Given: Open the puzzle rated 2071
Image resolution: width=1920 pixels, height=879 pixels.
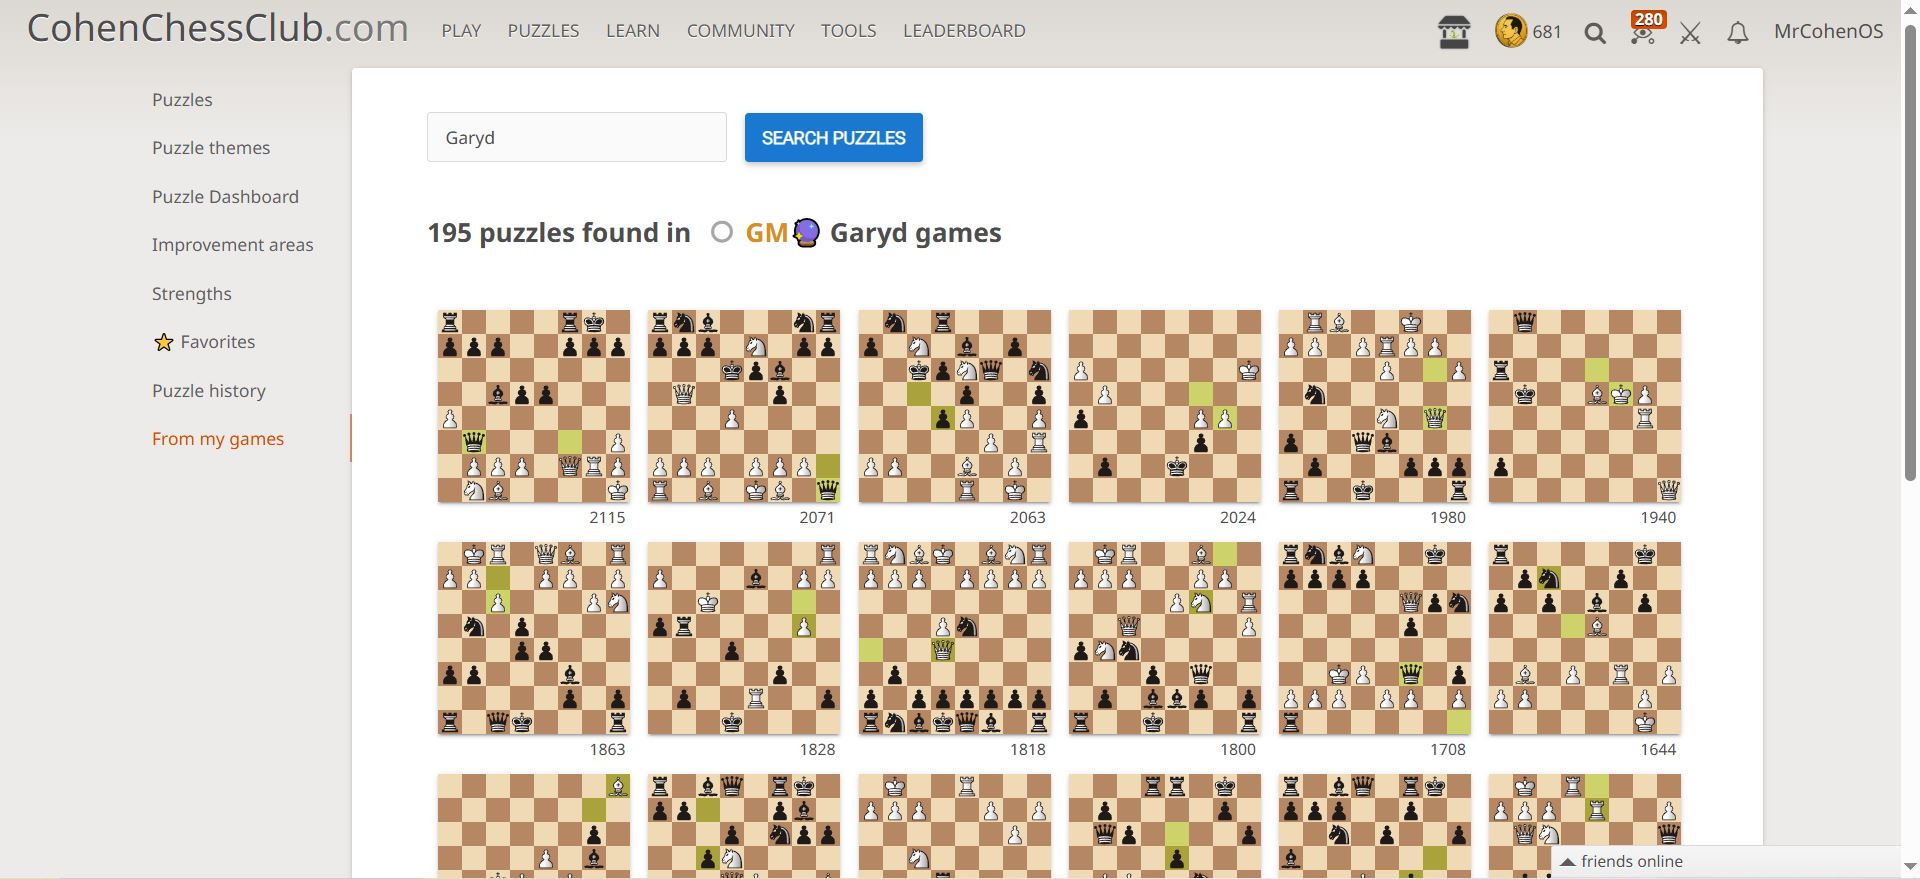Looking at the screenshot, I should click(x=744, y=406).
